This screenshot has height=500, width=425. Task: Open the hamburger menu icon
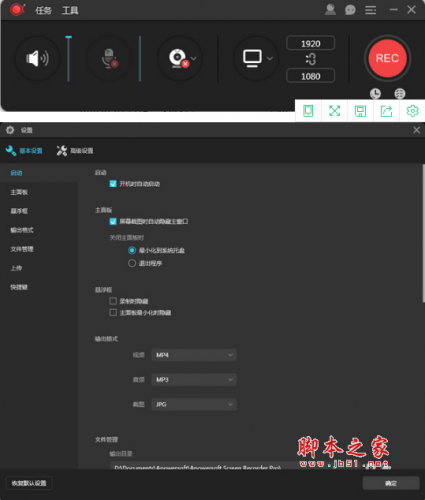(370, 10)
